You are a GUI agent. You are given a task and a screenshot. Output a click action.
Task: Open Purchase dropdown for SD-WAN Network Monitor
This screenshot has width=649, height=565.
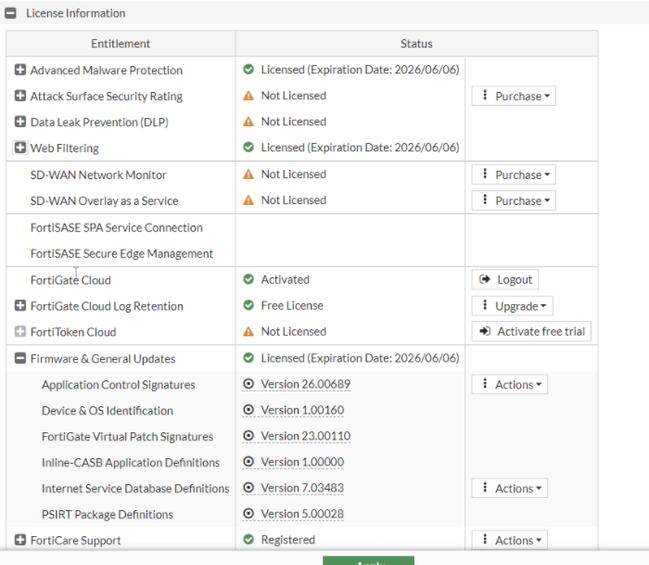pyautogui.click(x=513, y=175)
